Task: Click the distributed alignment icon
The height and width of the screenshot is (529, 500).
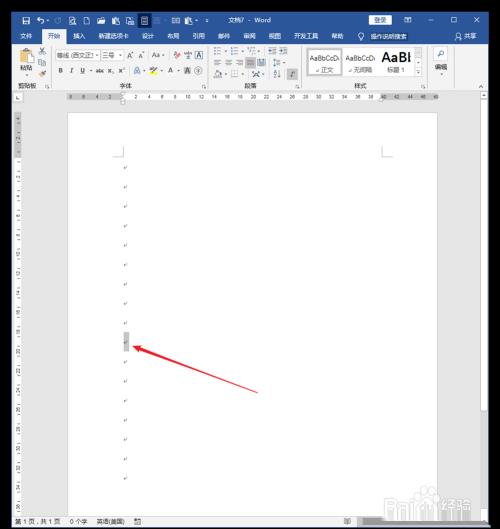Action: [261, 62]
